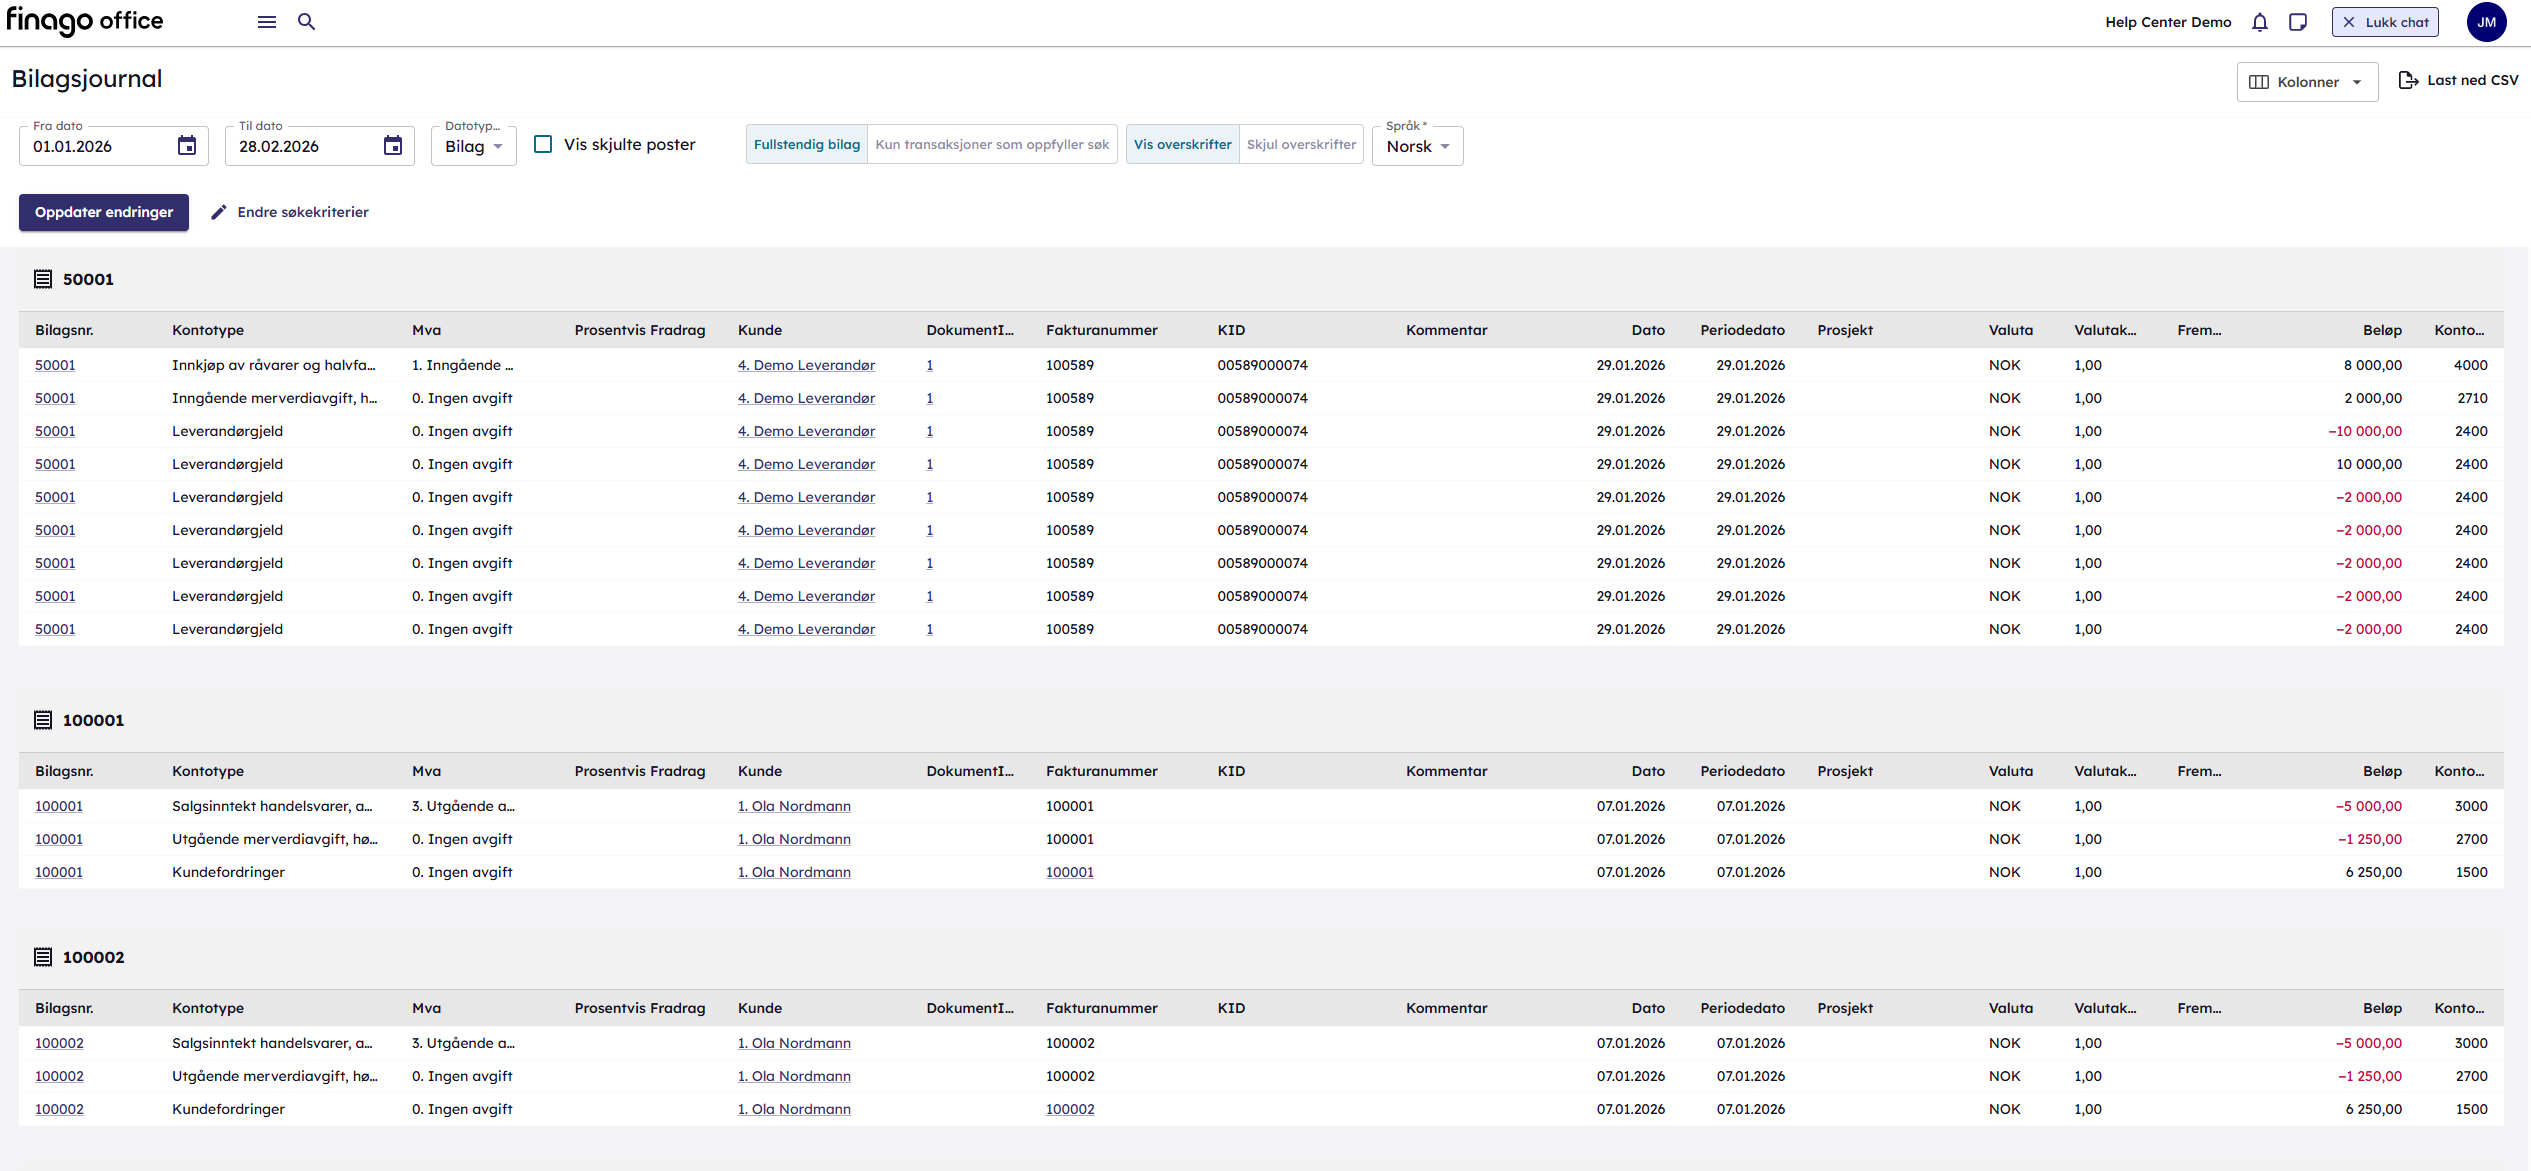Image resolution: width=2531 pixels, height=1171 pixels.
Task: Open the Fra dato calendar picker
Action: click(x=187, y=146)
